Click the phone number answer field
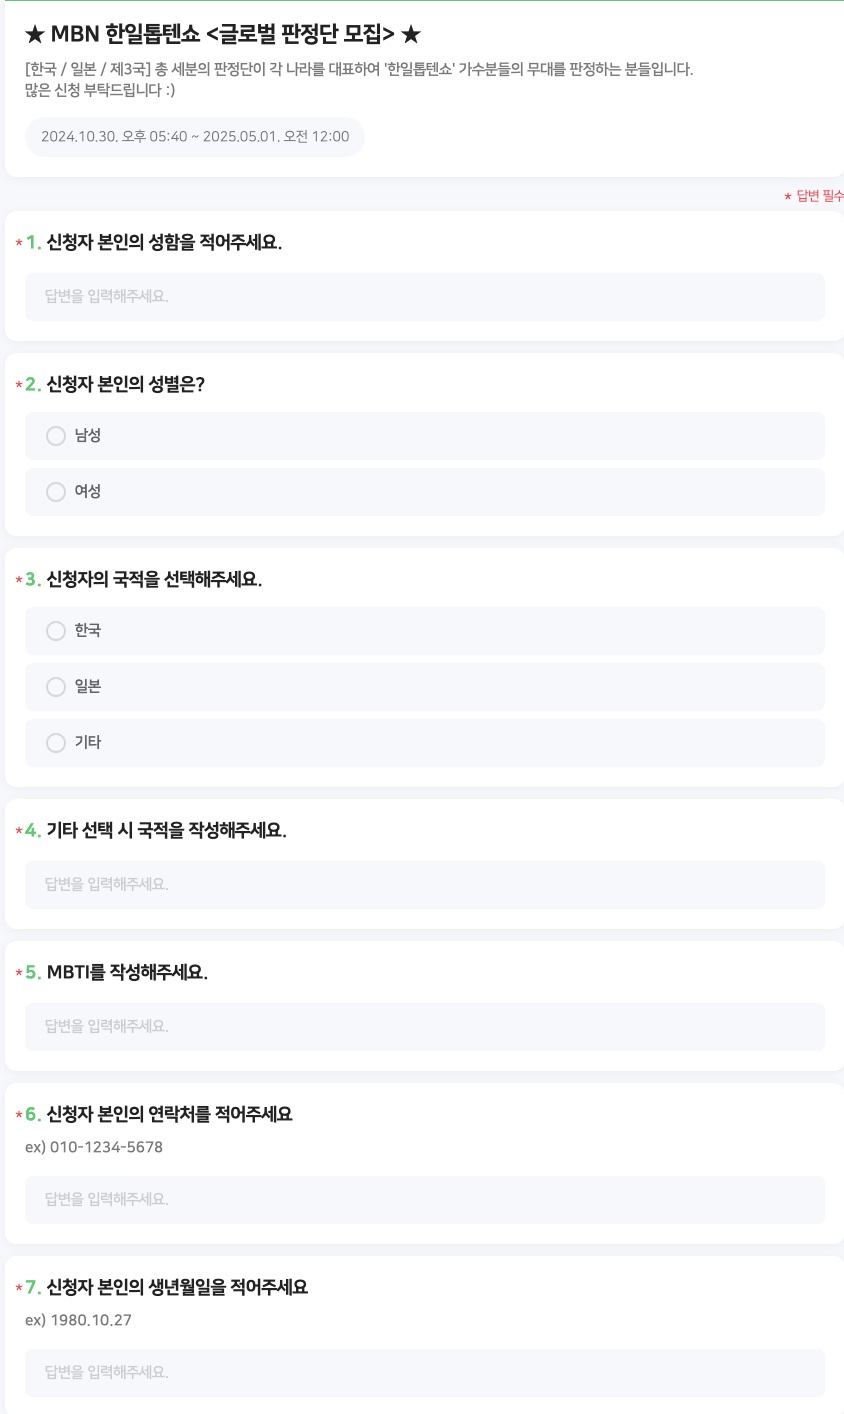844x1414 pixels. pos(424,1200)
